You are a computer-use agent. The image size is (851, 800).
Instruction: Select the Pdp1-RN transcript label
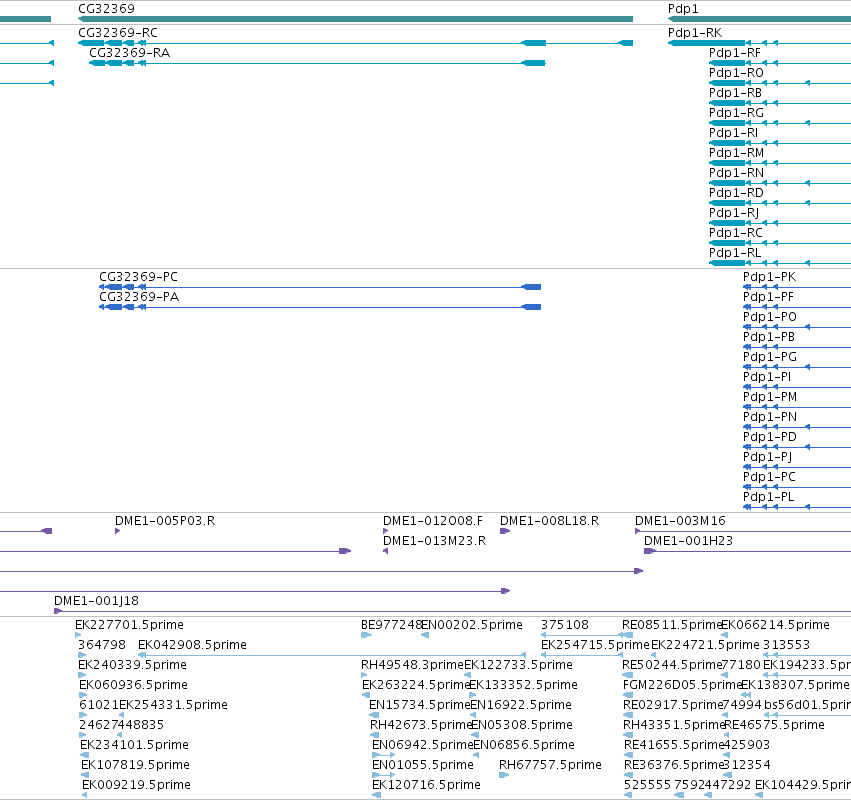736,173
